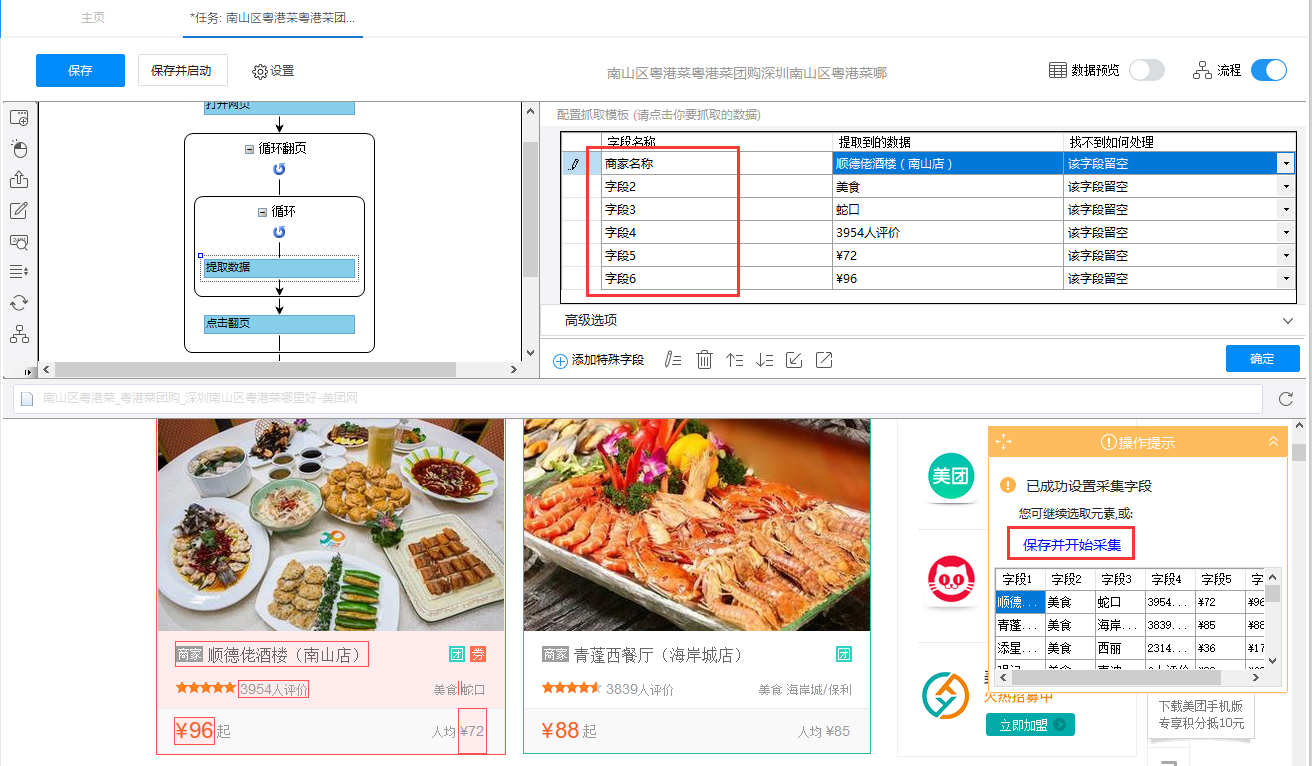Viewport: 1312px width, 766px height.
Task: Collapse the 循环翻页 loop box
Action: [x=250, y=148]
